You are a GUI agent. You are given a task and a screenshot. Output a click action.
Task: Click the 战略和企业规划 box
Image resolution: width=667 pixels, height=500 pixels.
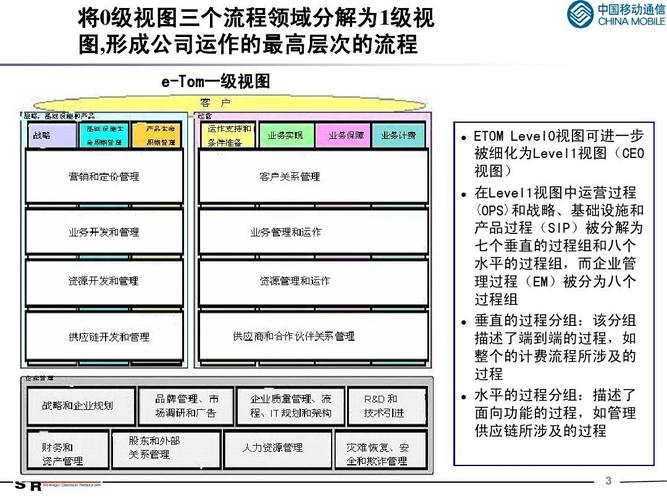point(81,406)
